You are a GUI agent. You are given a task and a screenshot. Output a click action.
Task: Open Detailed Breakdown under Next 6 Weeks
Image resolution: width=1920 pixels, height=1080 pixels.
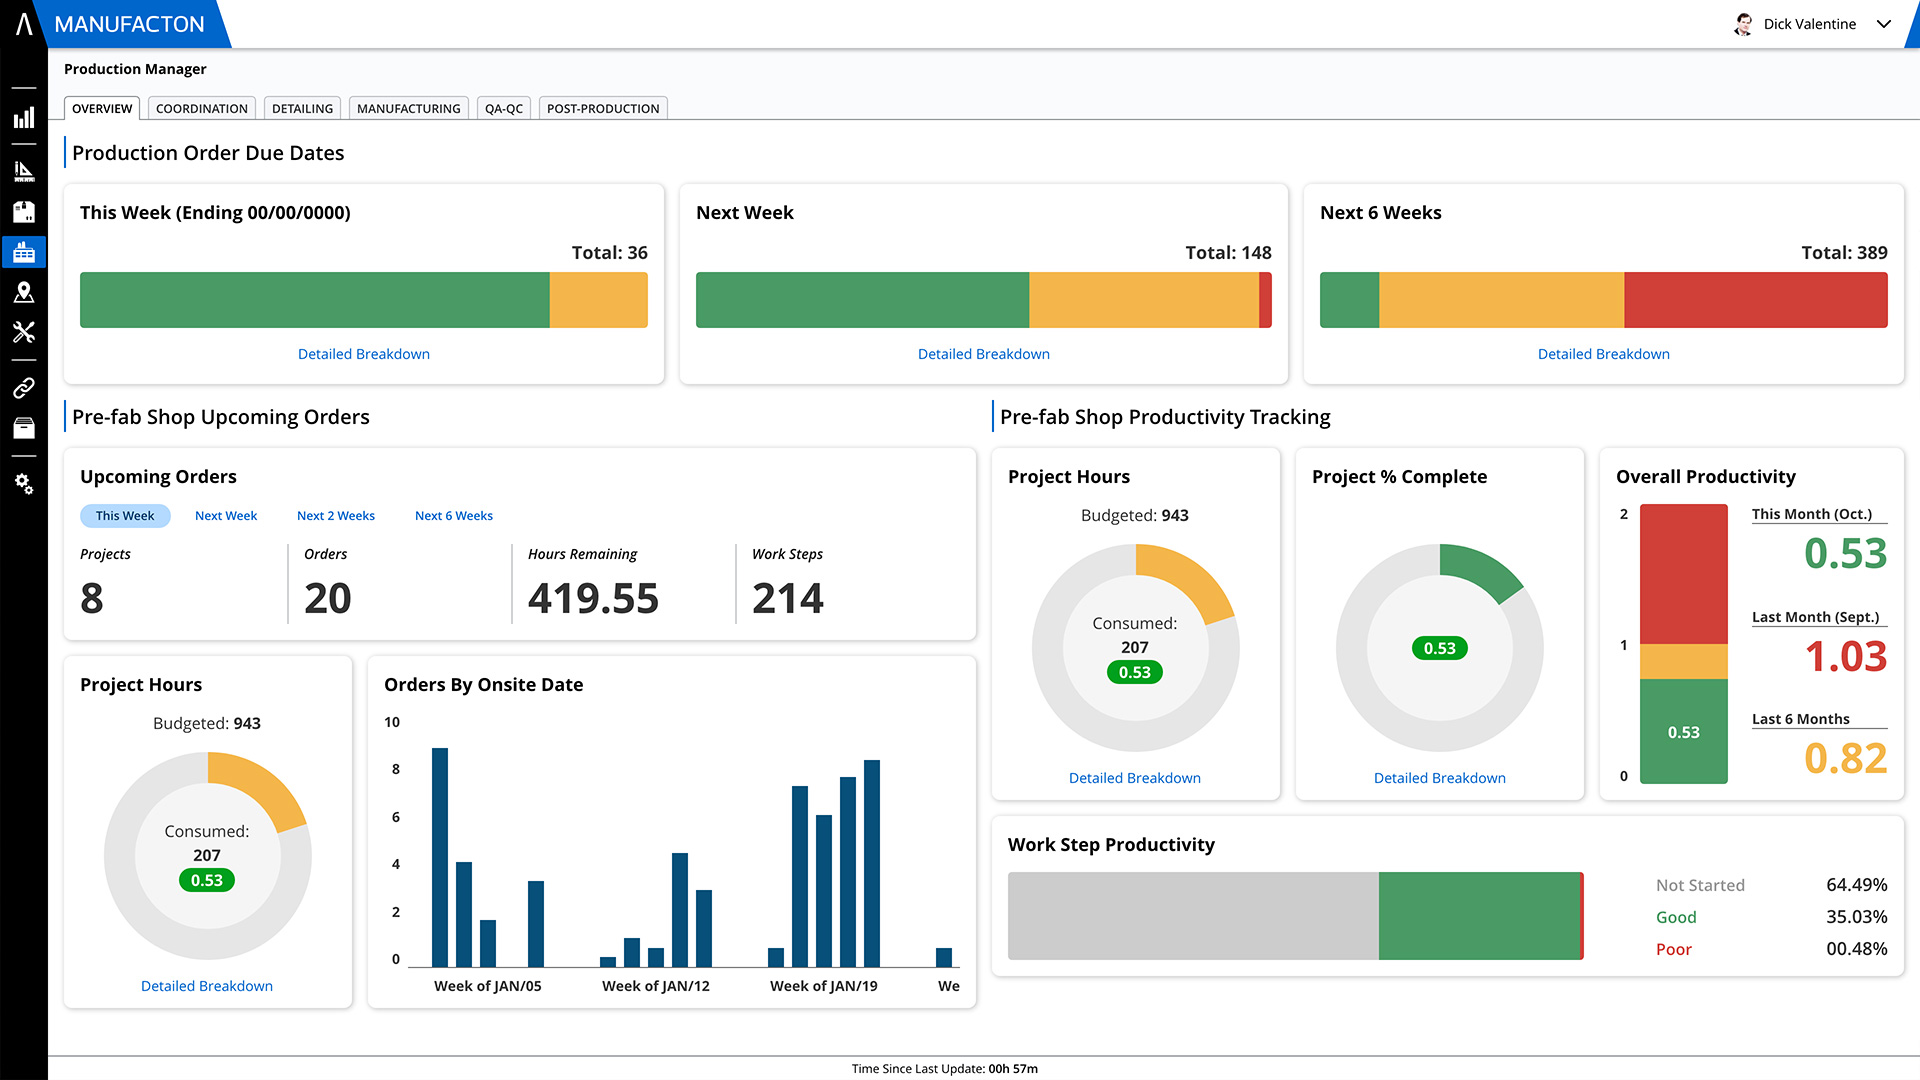click(1603, 354)
